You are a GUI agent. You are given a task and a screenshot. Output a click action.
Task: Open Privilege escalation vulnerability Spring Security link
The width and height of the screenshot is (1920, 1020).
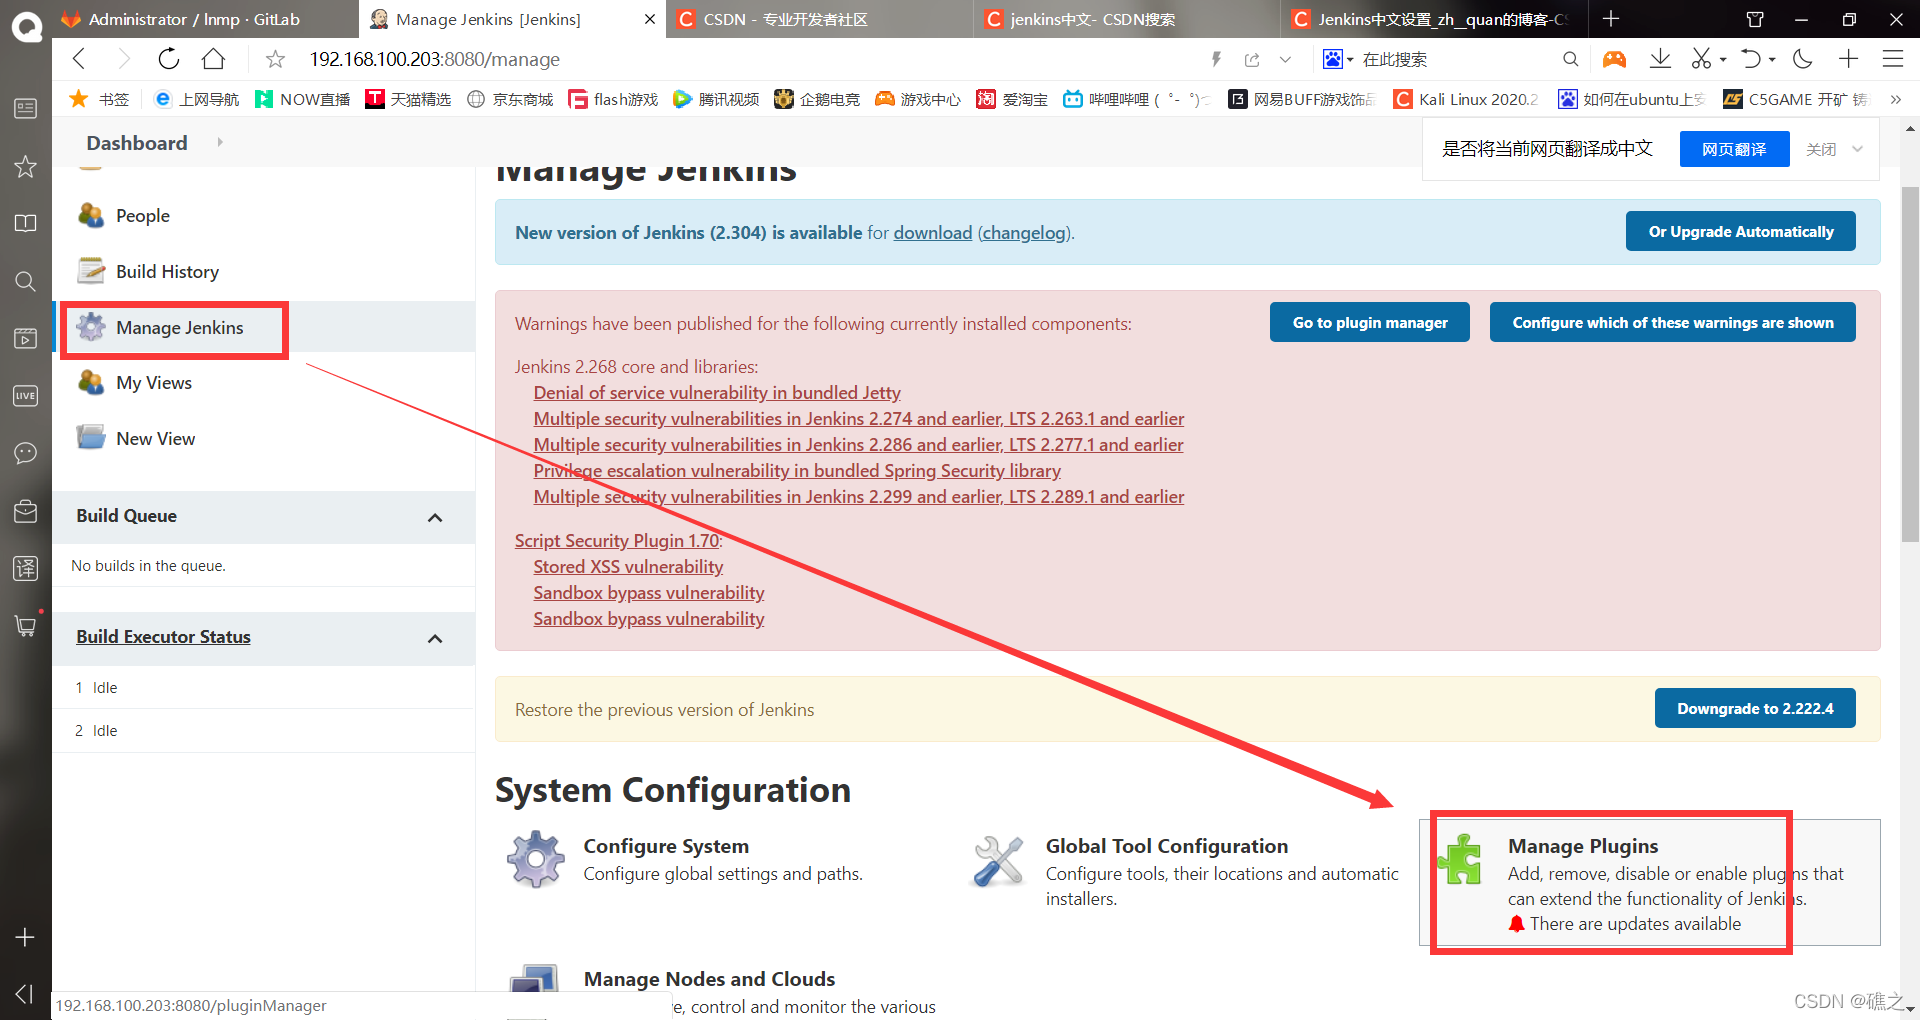pyautogui.click(x=797, y=470)
